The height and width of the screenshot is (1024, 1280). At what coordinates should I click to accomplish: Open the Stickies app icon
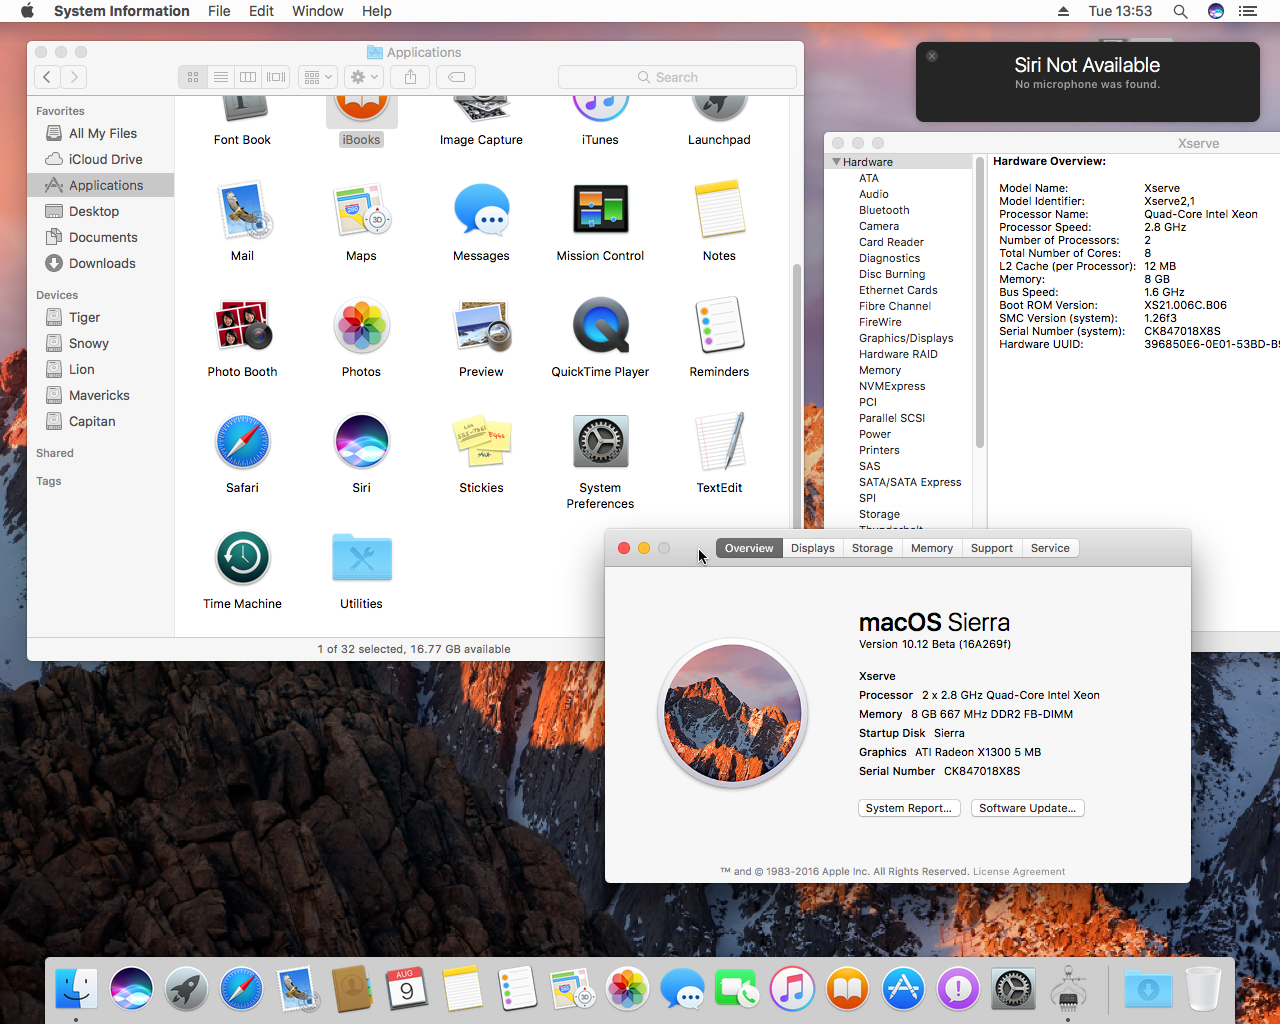[481, 442]
